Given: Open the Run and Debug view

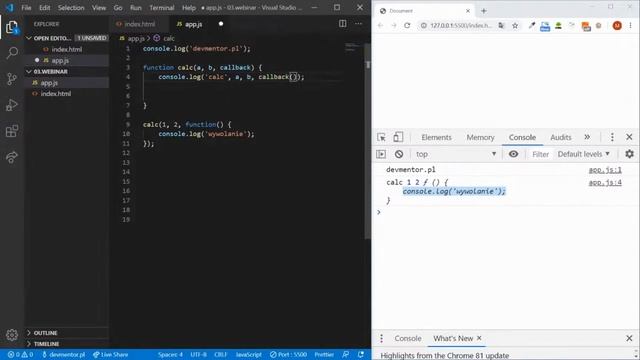Looking at the screenshot, I should coord(12,105).
